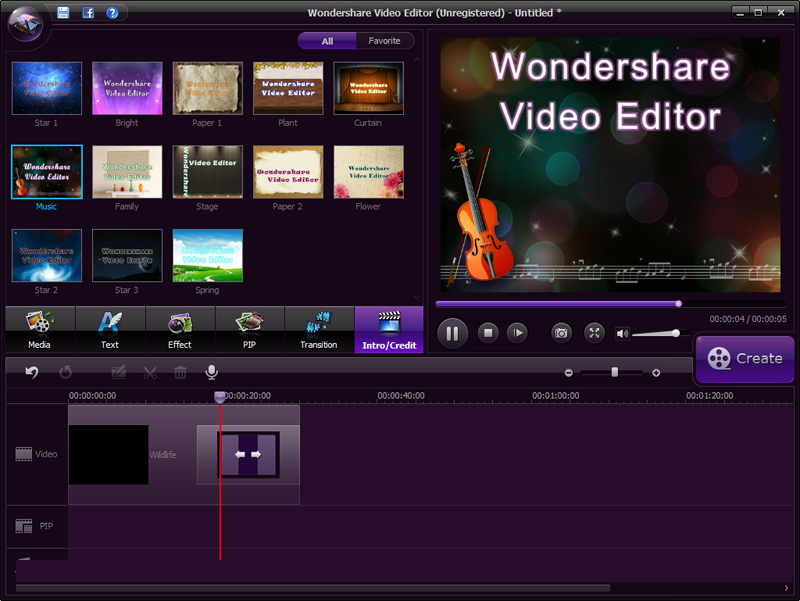Click the Save project icon

tap(63, 13)
